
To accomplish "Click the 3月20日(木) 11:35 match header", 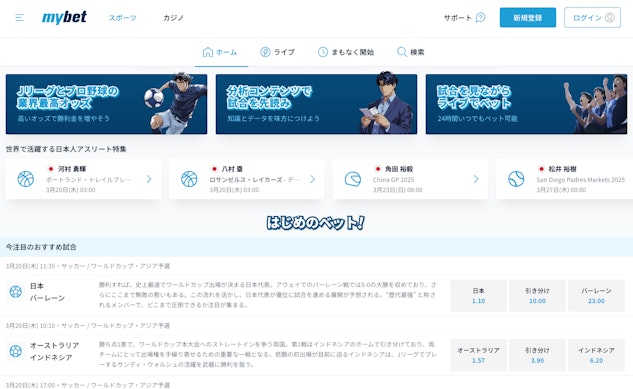I will 88,266.
